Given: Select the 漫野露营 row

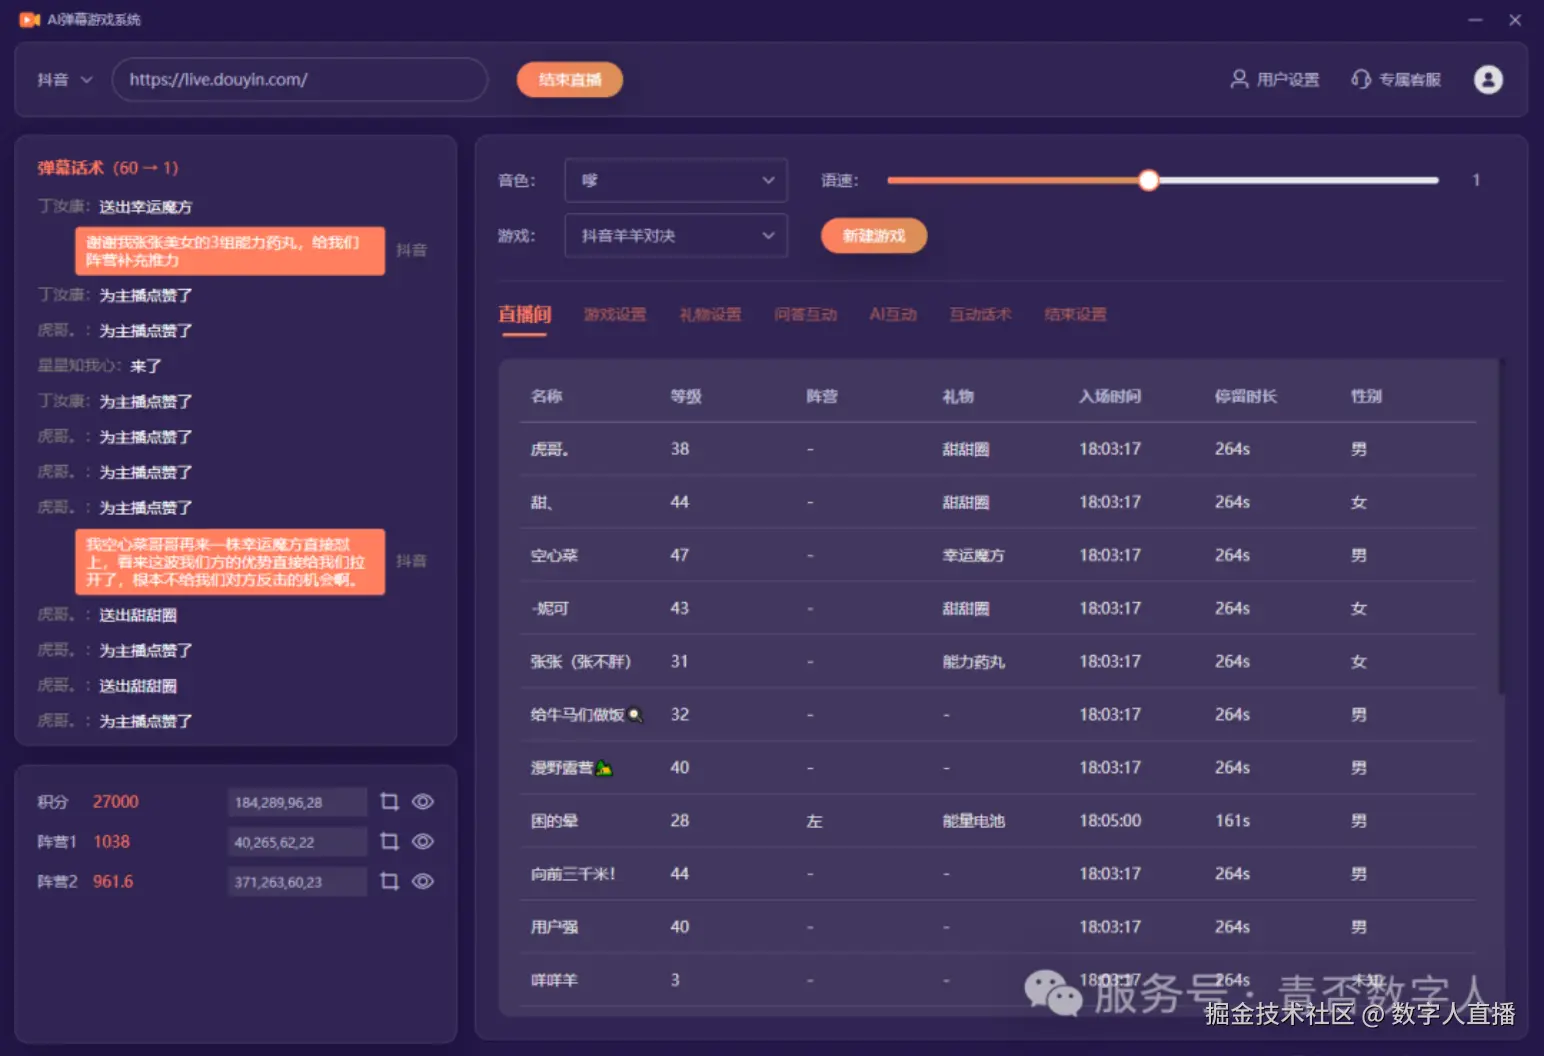Looking at the screenshot, I should 998,767.
